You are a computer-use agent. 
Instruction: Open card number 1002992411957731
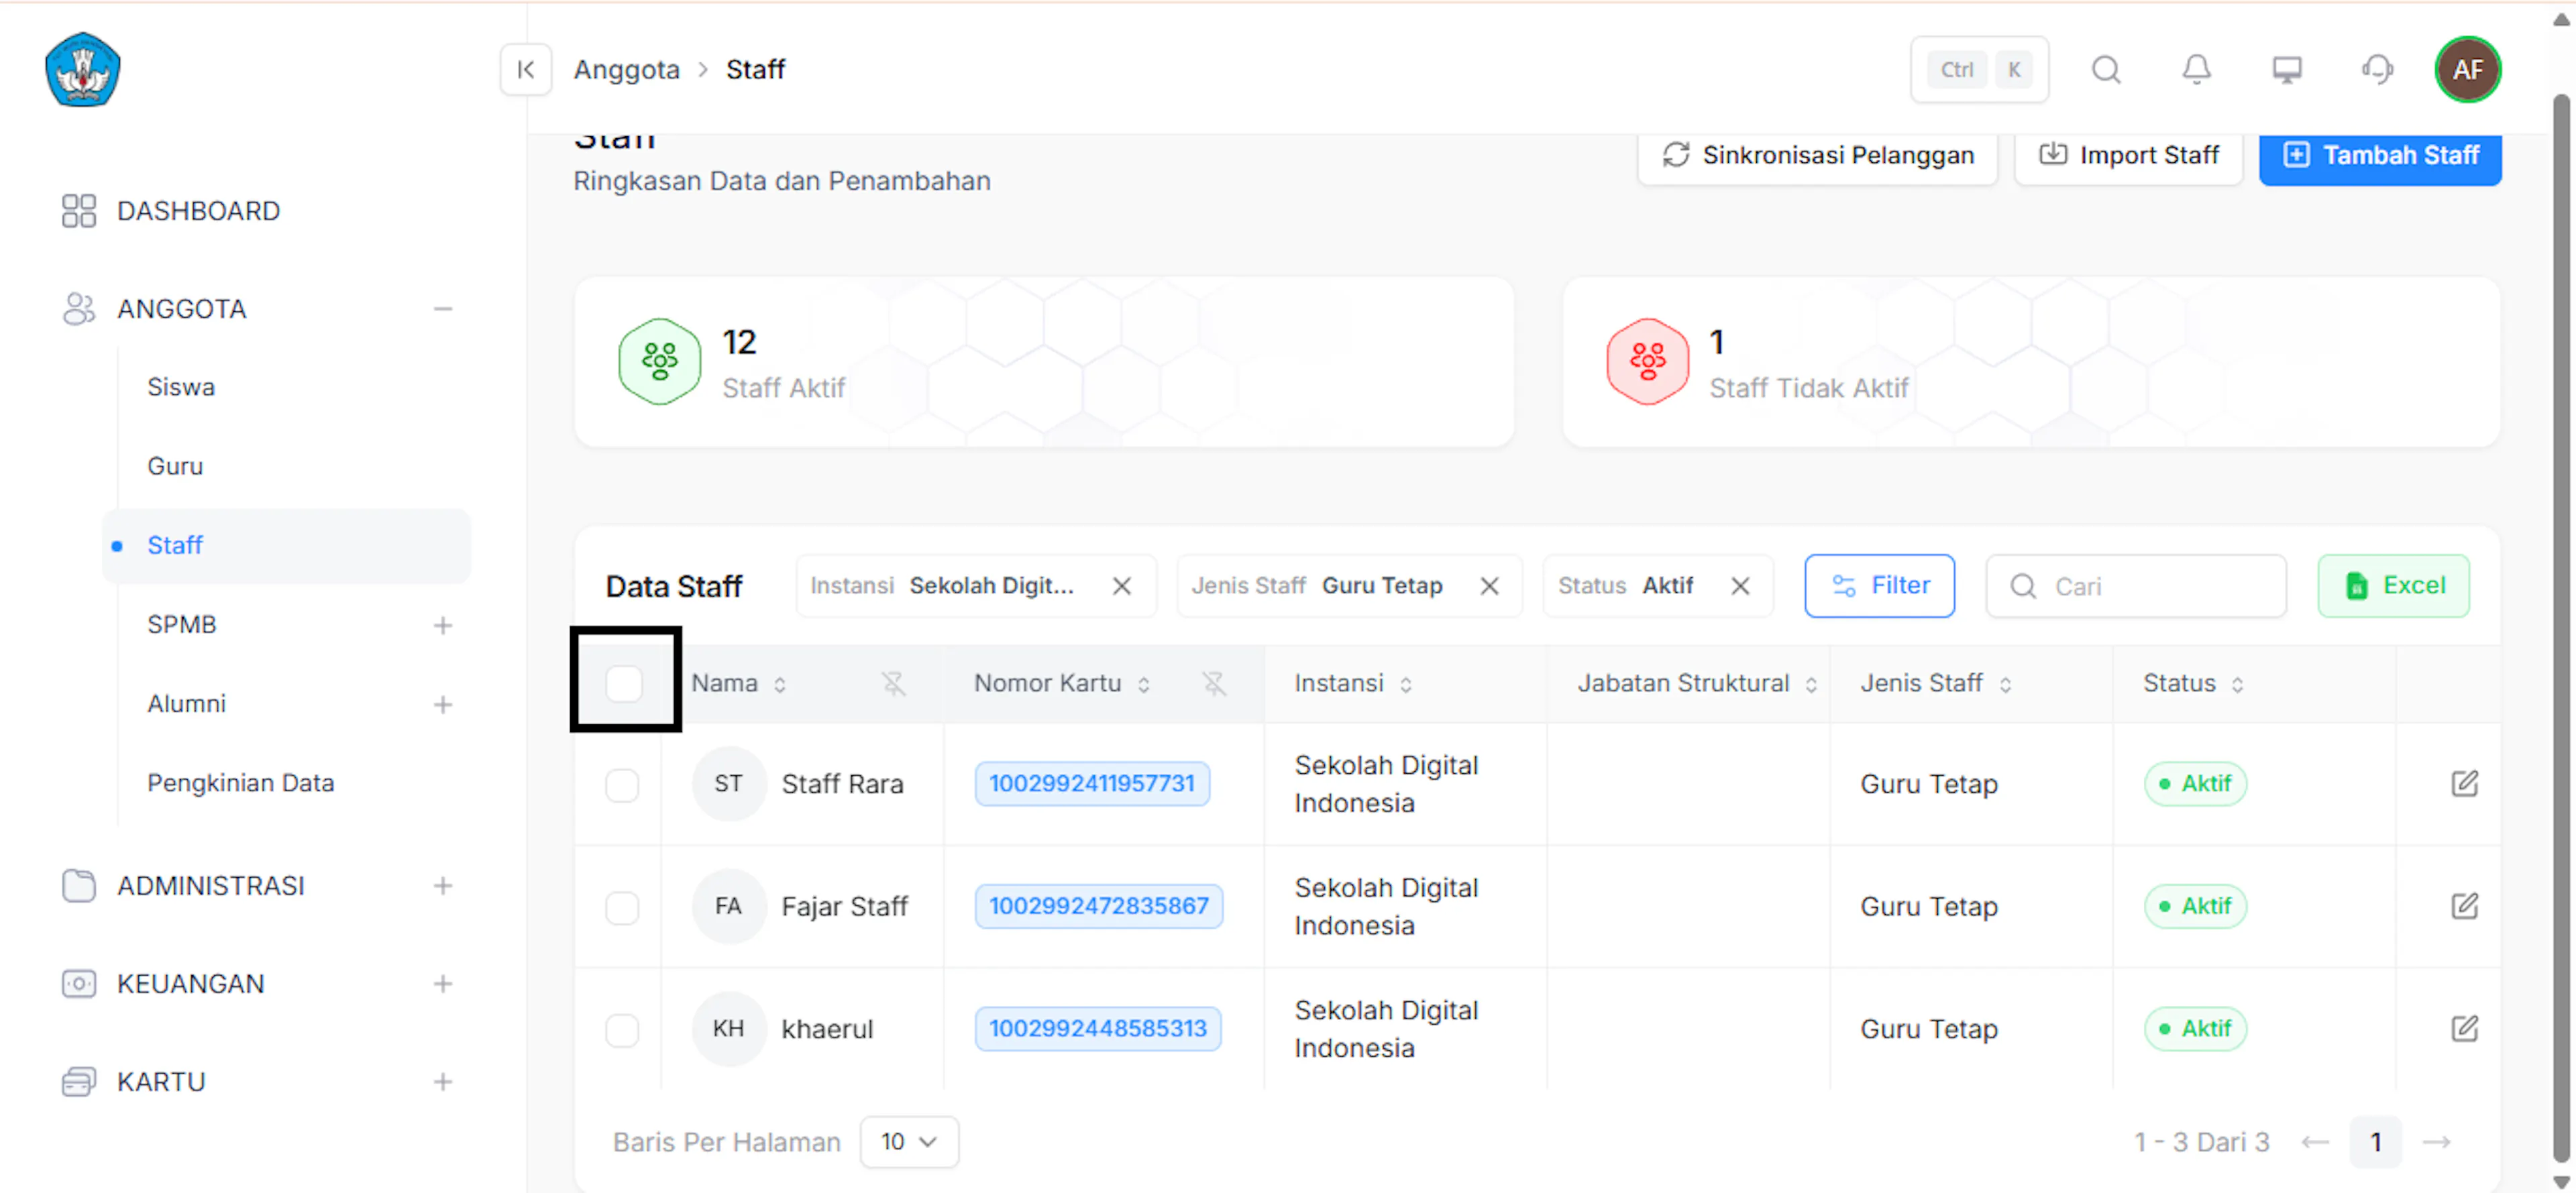click(x=1092, y=783)
